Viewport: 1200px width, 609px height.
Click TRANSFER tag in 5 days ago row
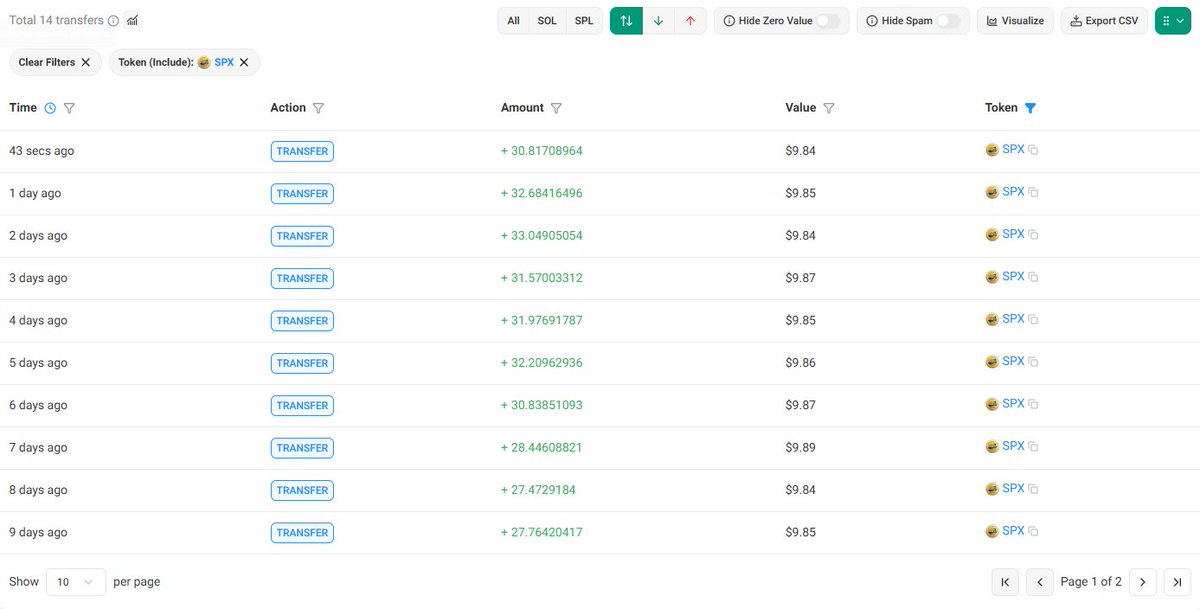tap(302, 363)
